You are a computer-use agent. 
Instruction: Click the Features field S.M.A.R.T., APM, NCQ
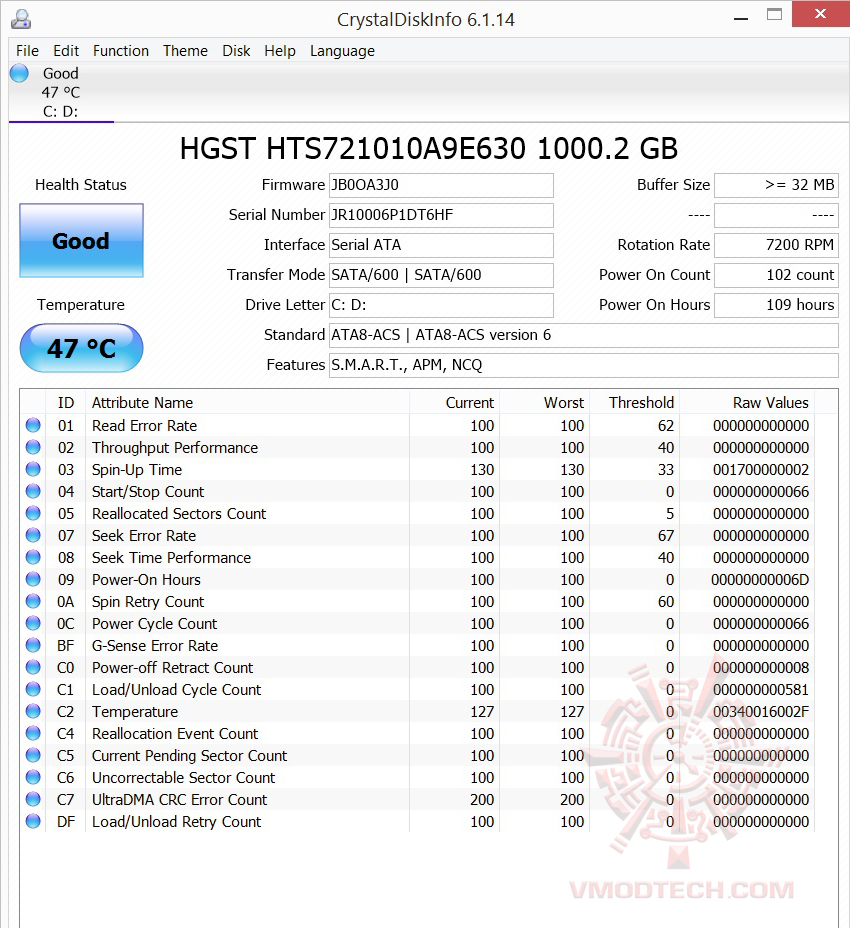(x=584, y=365)
